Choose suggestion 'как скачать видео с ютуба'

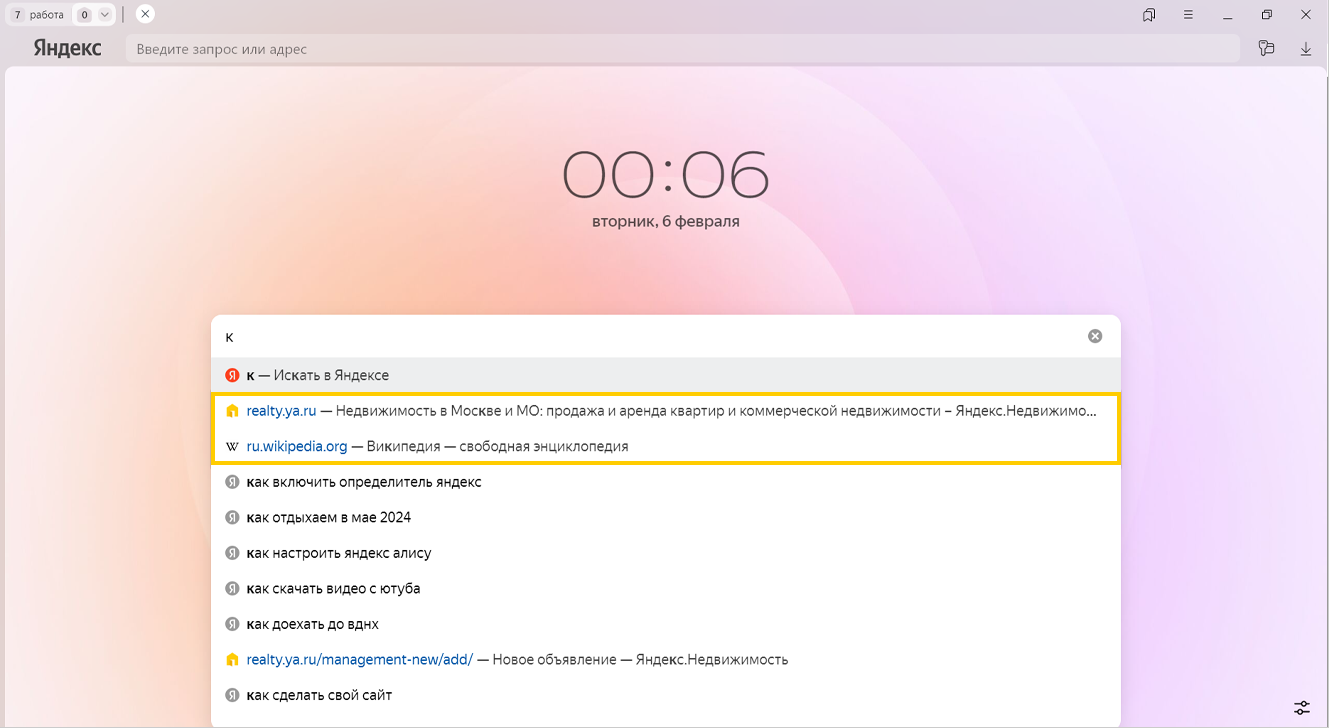333,588
